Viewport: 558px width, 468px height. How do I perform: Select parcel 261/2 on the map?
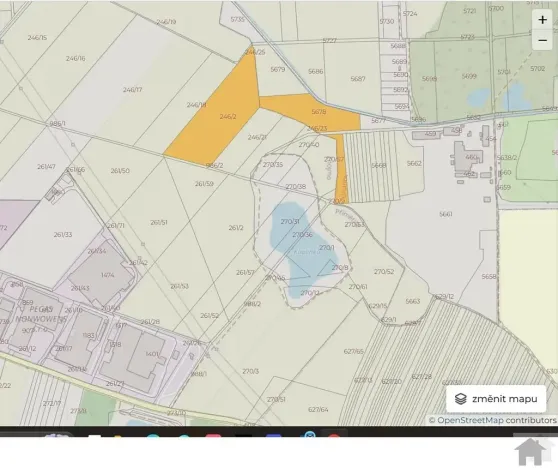tap(236, 228)
